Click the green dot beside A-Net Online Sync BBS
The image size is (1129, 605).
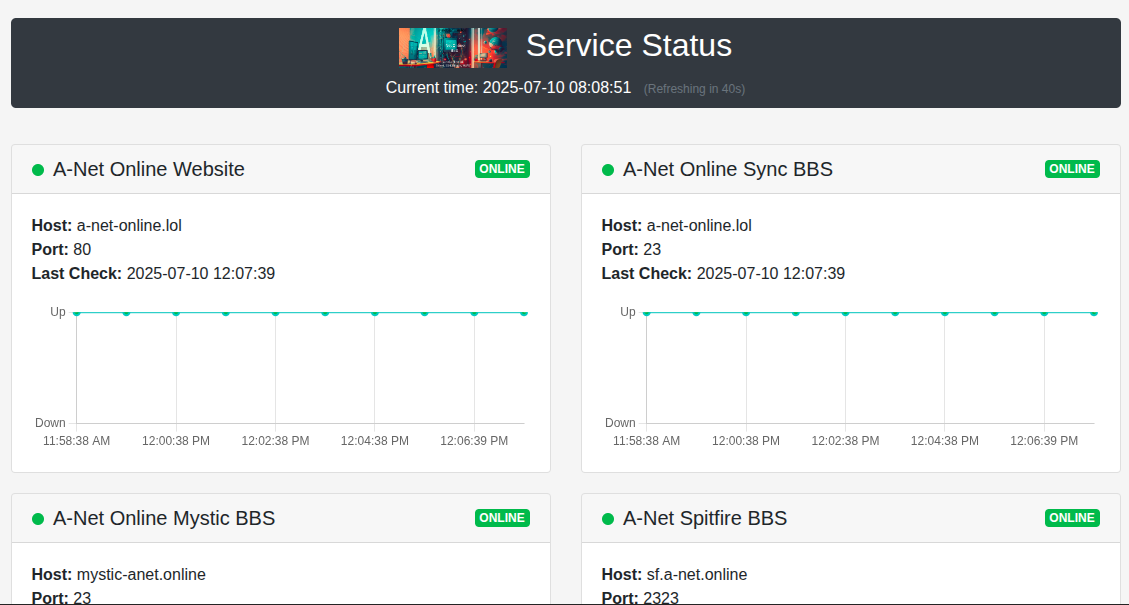click(x=608, y=170)
